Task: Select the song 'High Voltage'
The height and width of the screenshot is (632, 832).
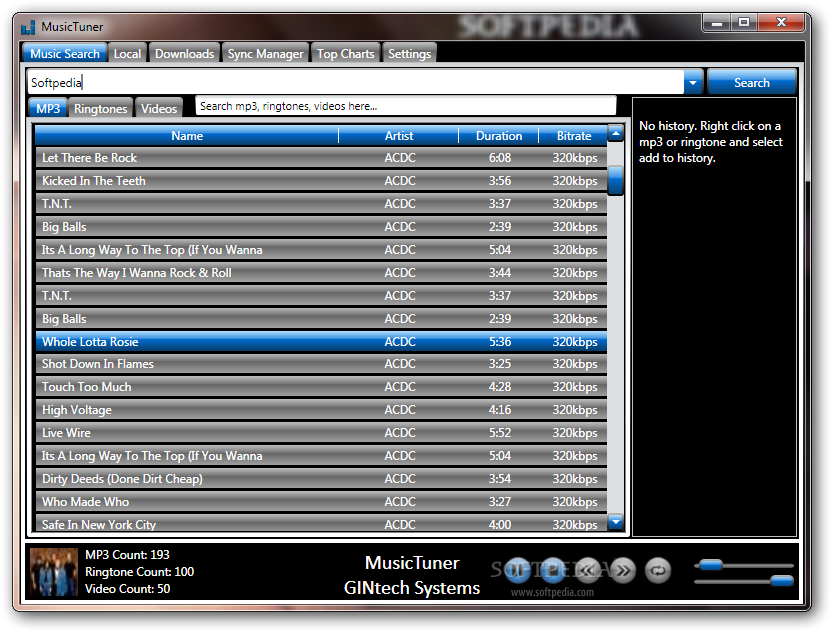Action: 321,410
